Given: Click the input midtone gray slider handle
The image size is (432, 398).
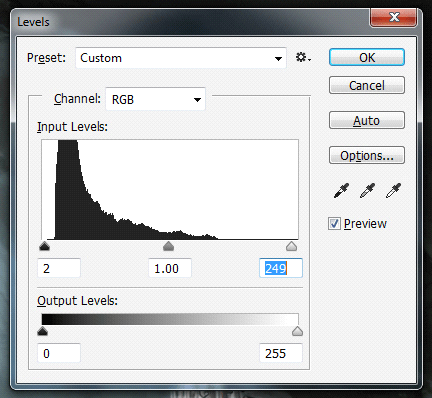Looking at the screenshot, I should (x=169, y=246).
